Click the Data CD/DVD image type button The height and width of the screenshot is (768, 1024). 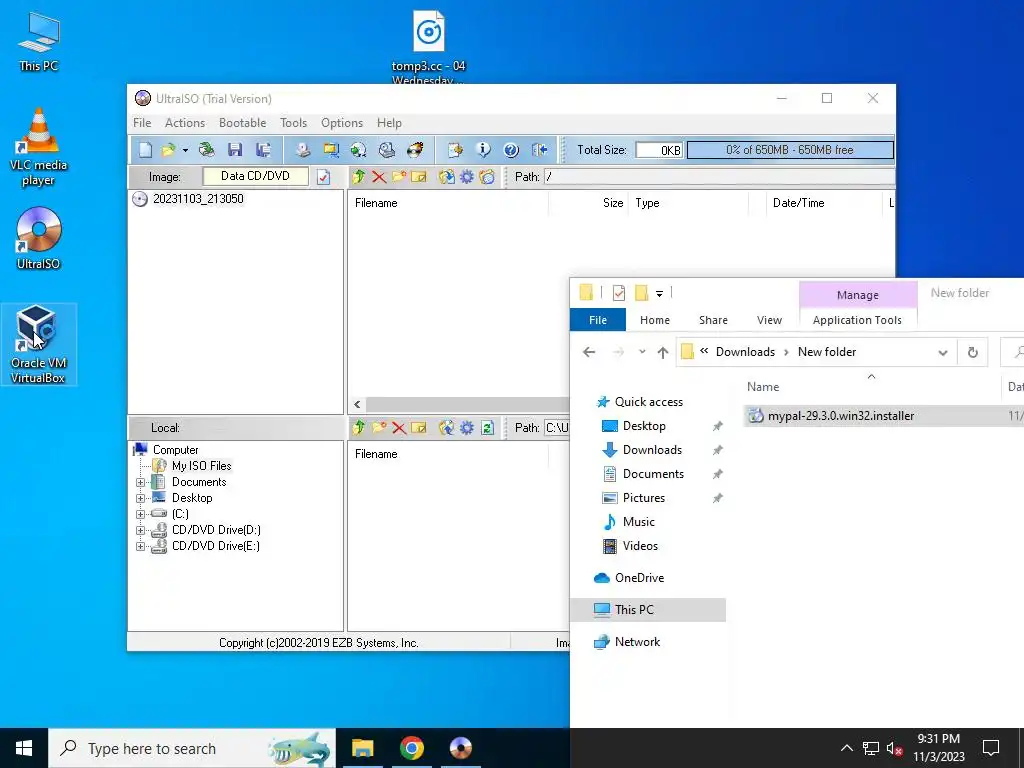pos(255,176)
